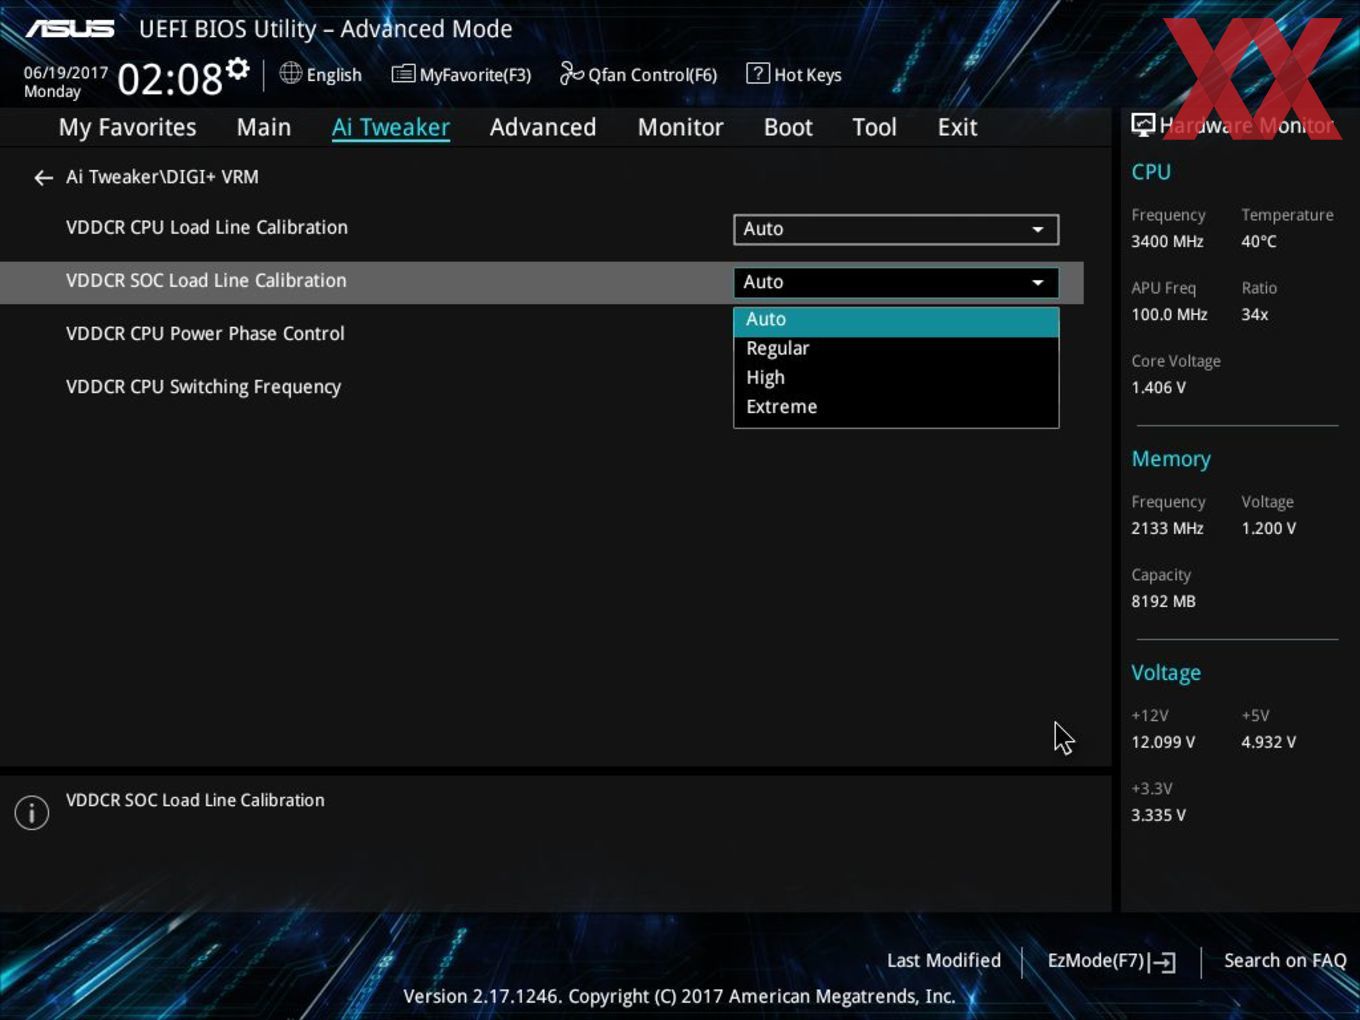
Task: Open VDDCR CPU Load Line Calibration dropdown
Action: point(896,229)
